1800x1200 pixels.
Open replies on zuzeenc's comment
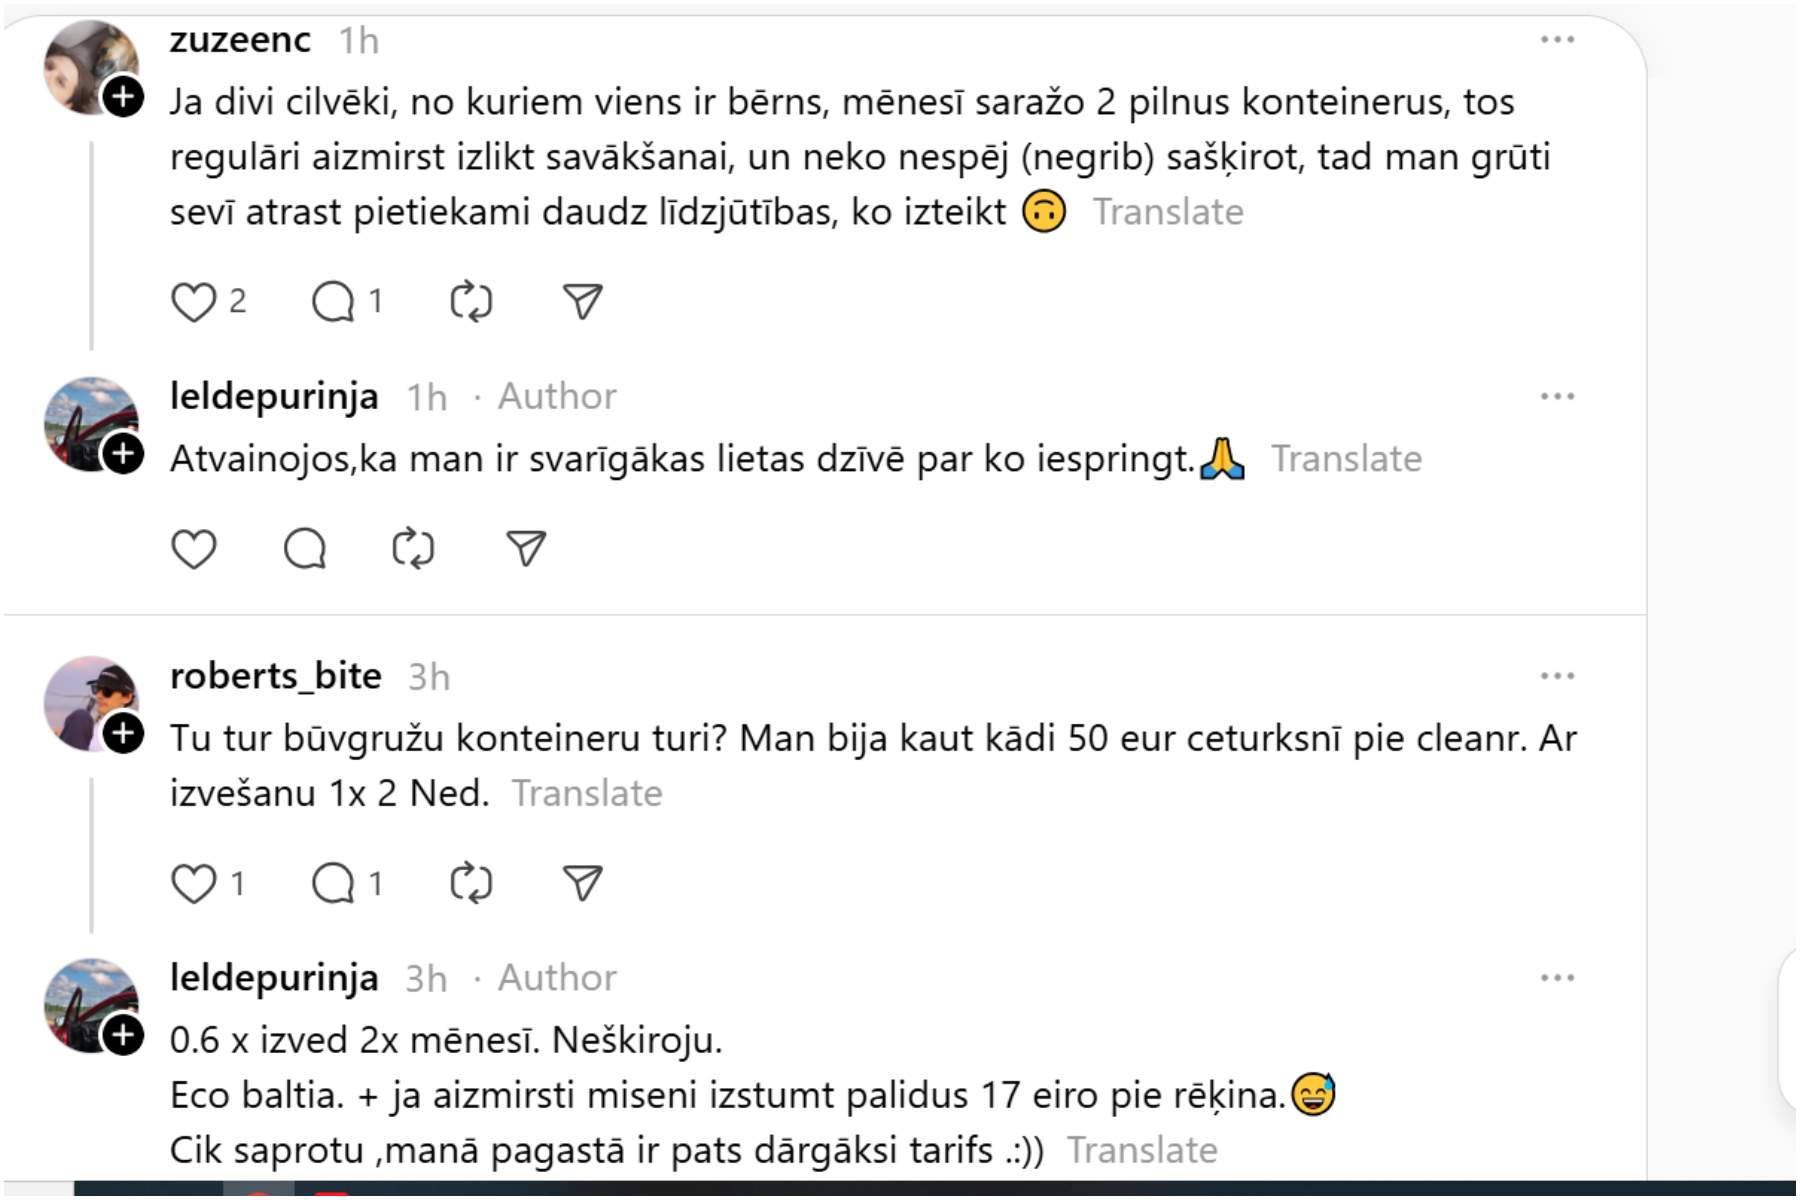334,302
